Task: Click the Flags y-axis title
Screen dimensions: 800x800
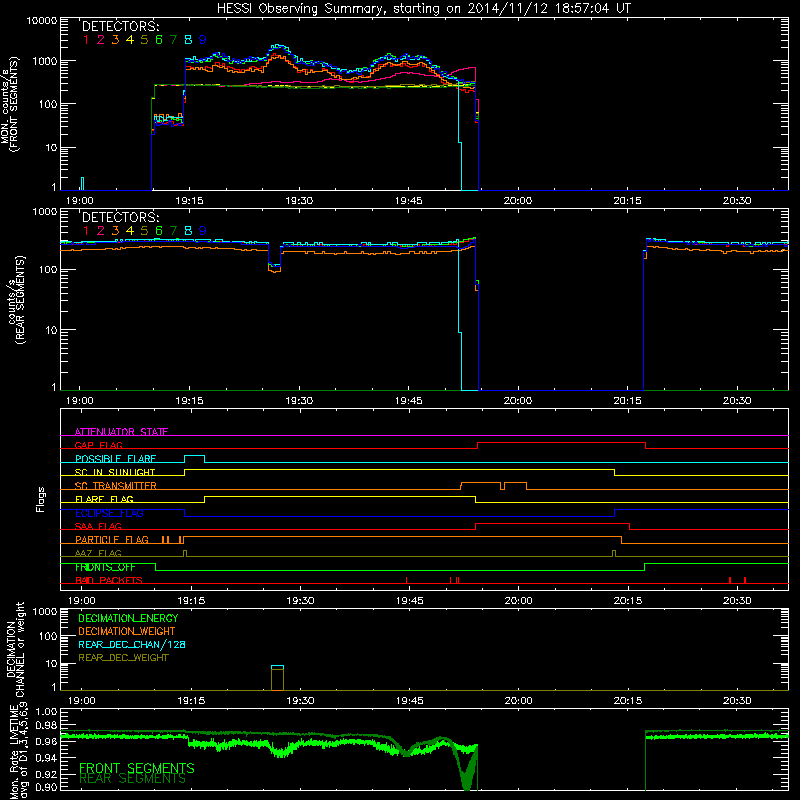Action: (x=41, y=499)
